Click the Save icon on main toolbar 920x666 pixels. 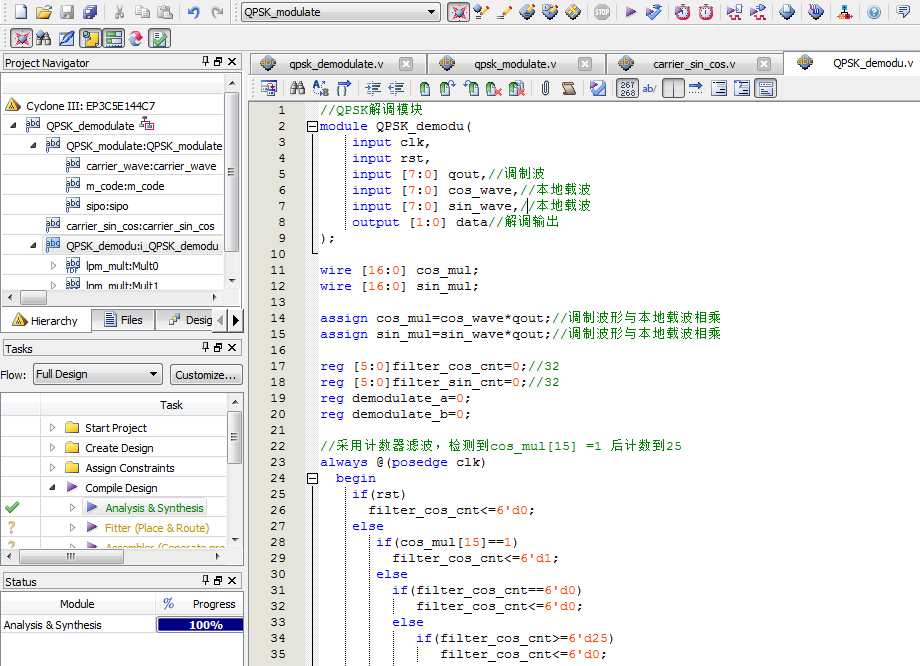click(67, 11)
